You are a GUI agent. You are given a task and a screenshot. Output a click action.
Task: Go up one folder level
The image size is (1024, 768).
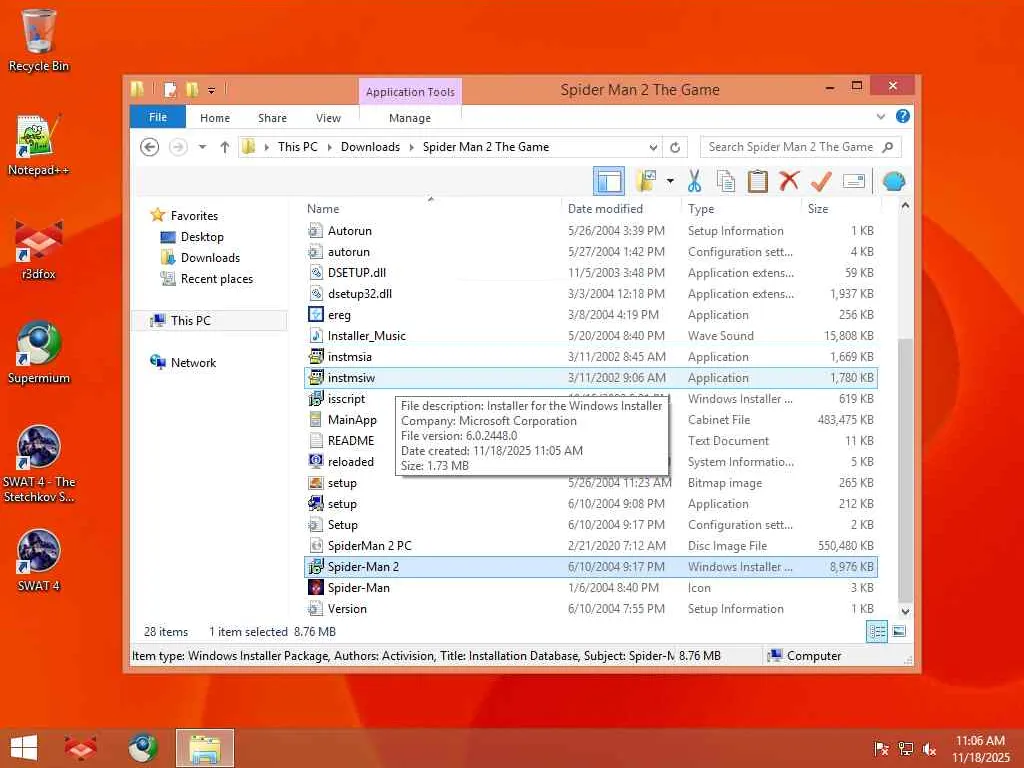tap(225, 147)
